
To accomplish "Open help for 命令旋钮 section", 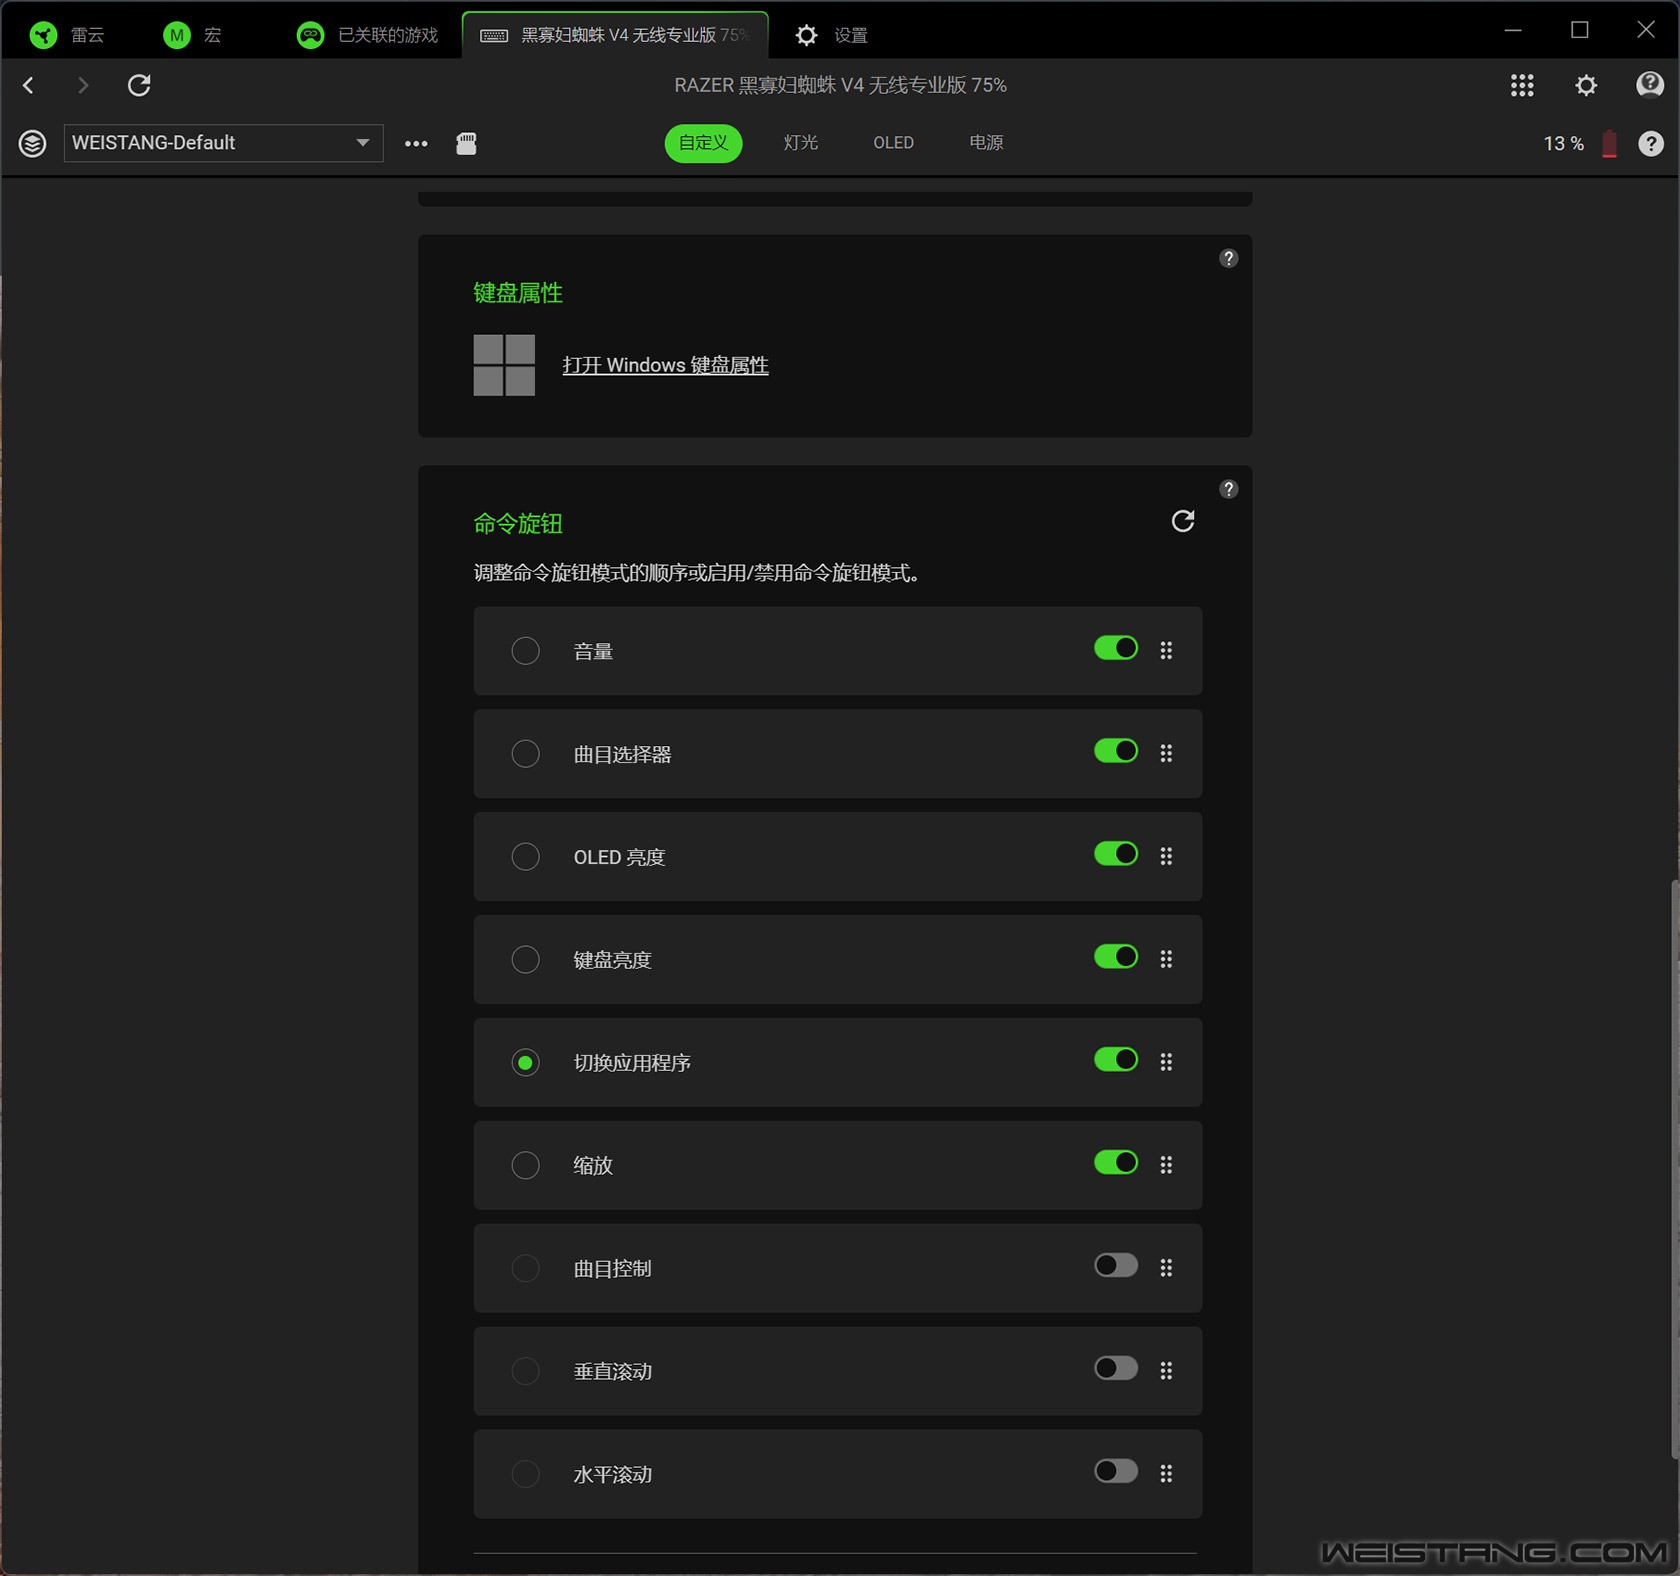I will tap(1229, 489).
